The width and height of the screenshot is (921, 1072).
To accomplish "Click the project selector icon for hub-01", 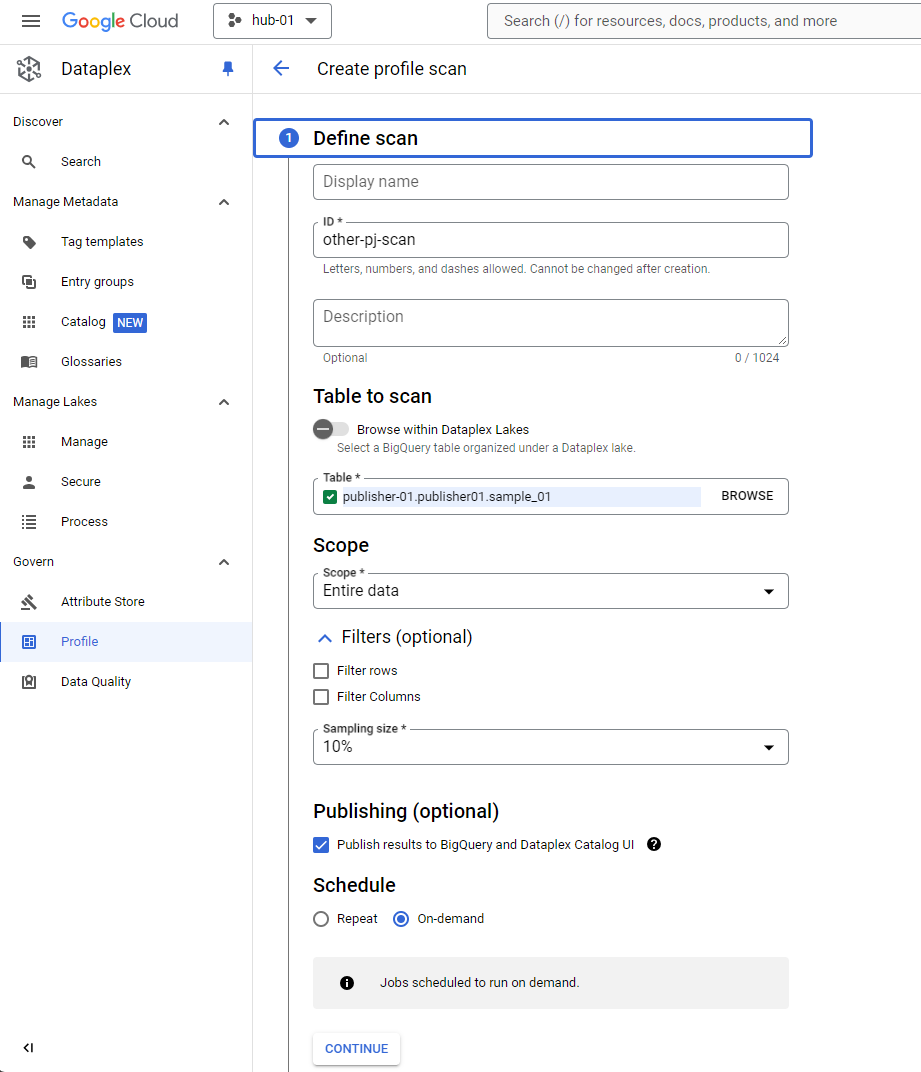I will 235,21.
